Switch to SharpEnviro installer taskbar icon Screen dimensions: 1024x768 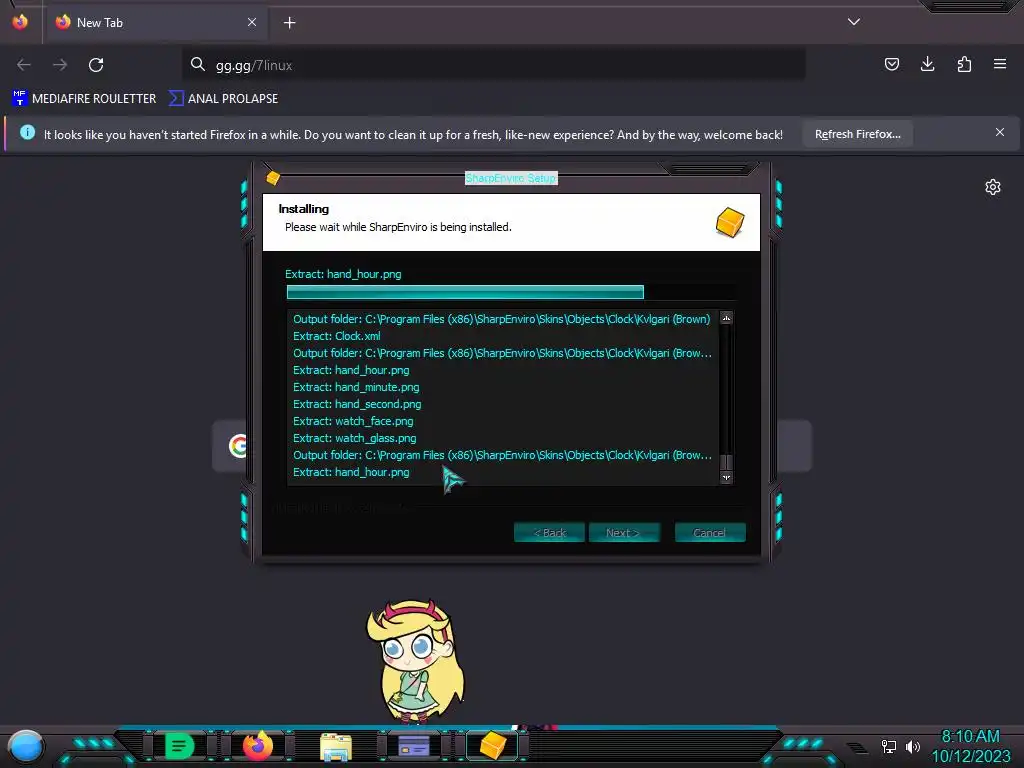[x=493, y=745]
